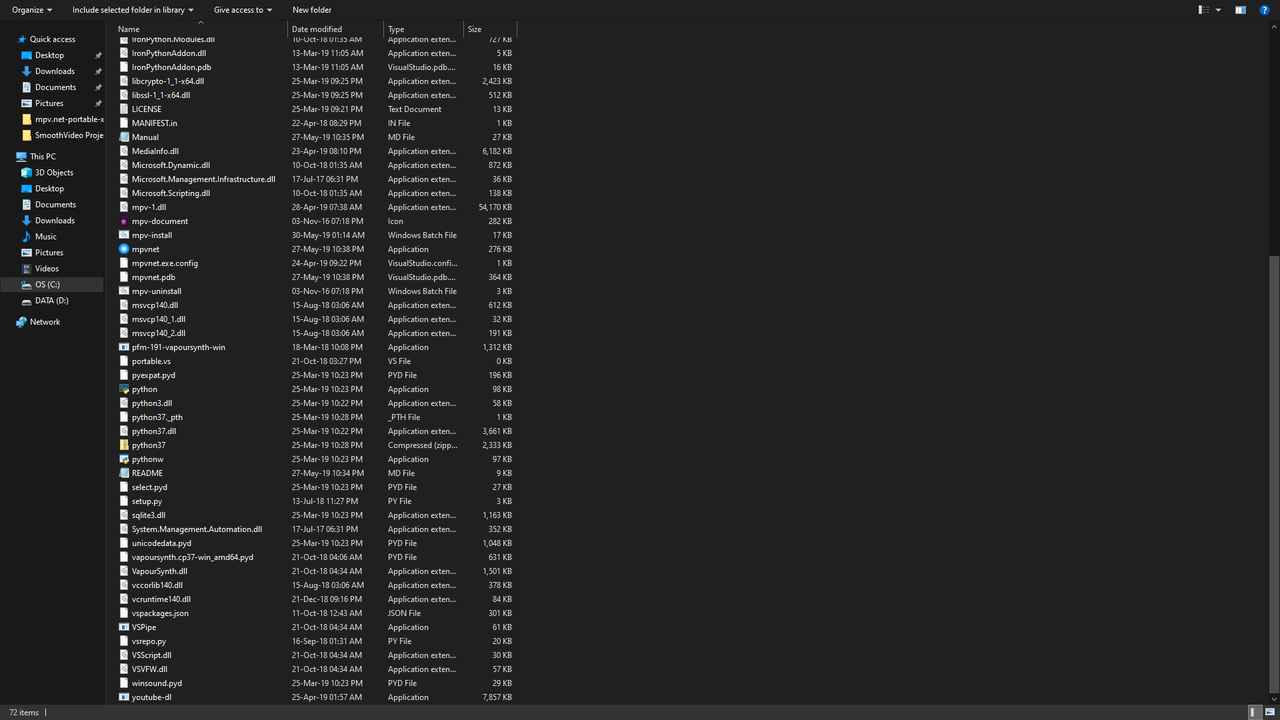
Task: Select the MediaInfo.dll file name
Action: pyautogui.click(x=155, y=151)
